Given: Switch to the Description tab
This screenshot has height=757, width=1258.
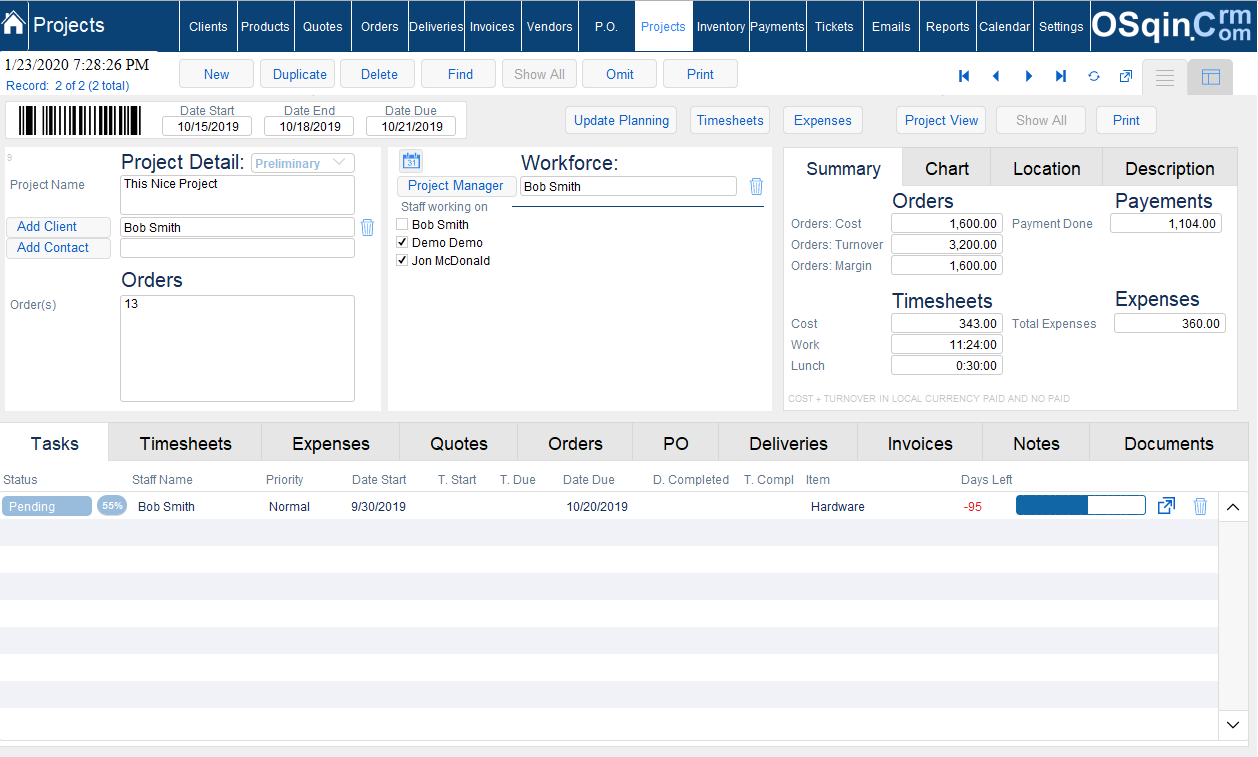Looking at the screenshot, I should pos(1170,168).
